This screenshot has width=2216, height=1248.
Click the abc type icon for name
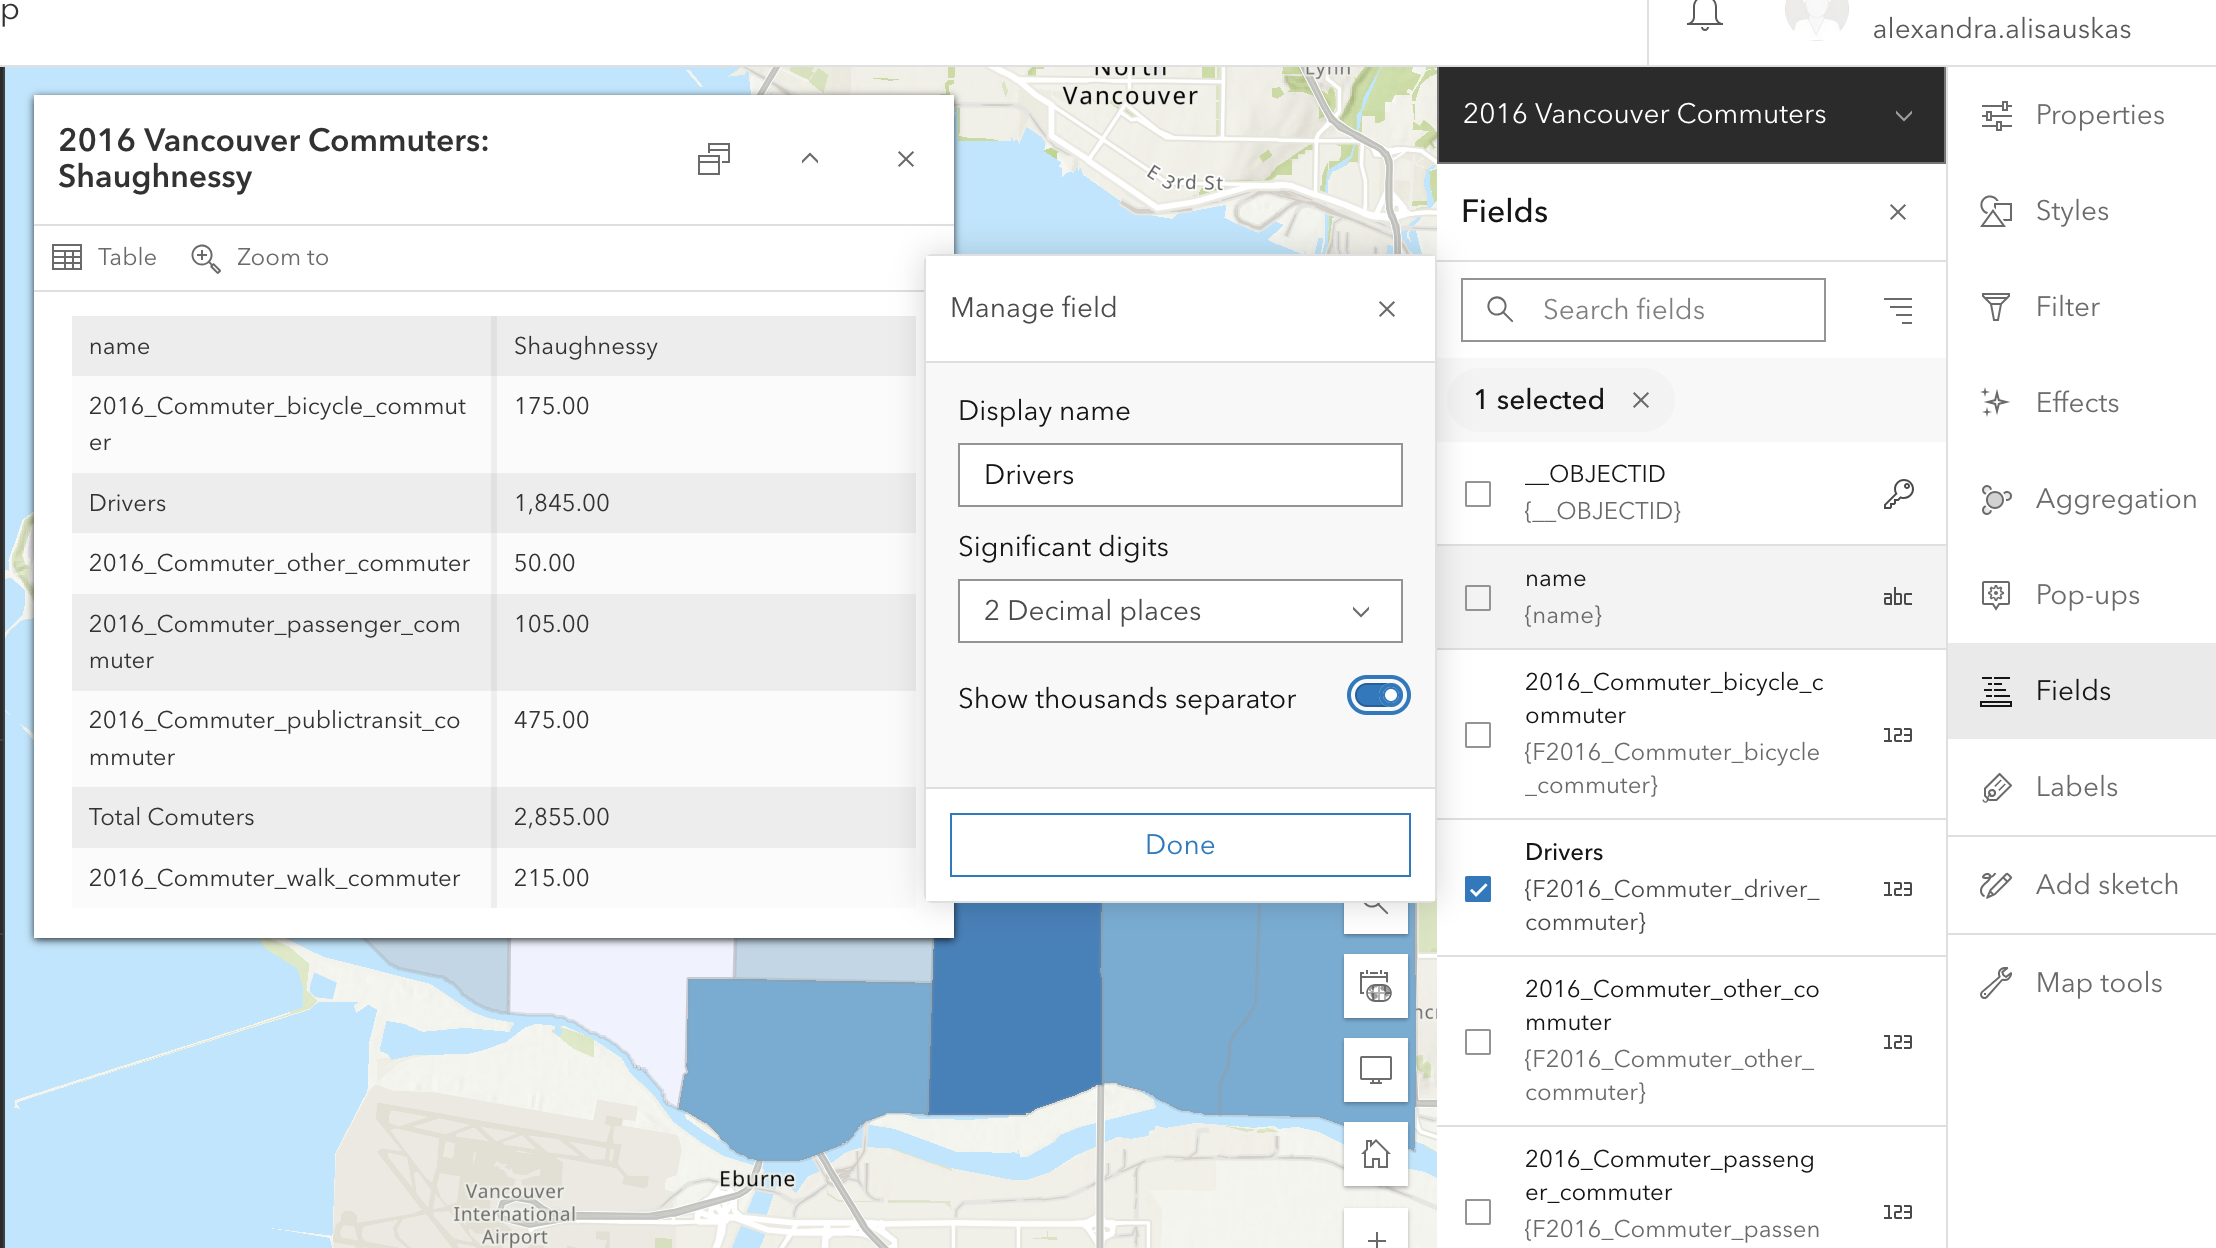(1898, 598)
